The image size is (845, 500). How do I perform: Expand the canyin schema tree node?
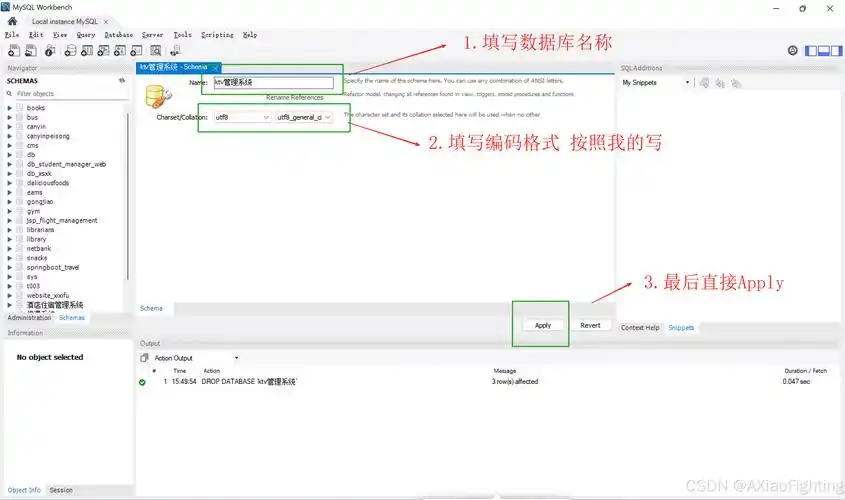(9, 126)
